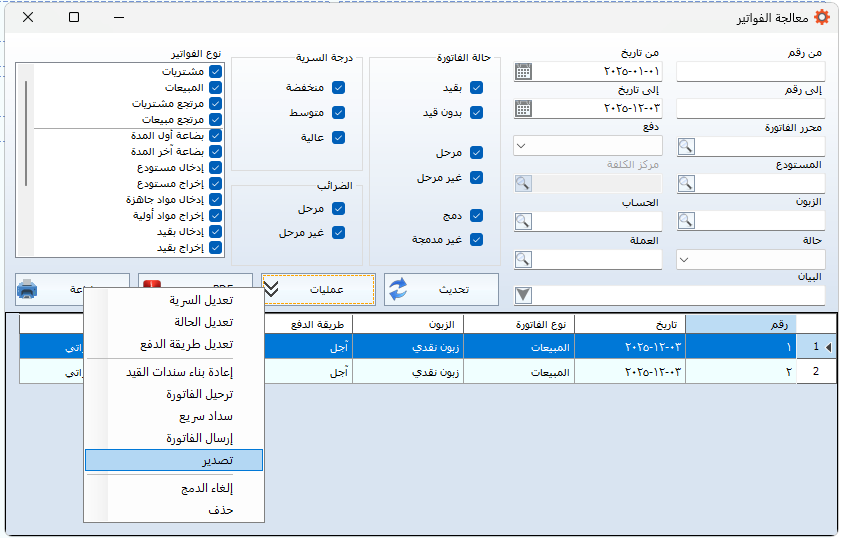Click search icon in المستودع field
Viewport: 841px width, 538px height.
click(686, 183)
